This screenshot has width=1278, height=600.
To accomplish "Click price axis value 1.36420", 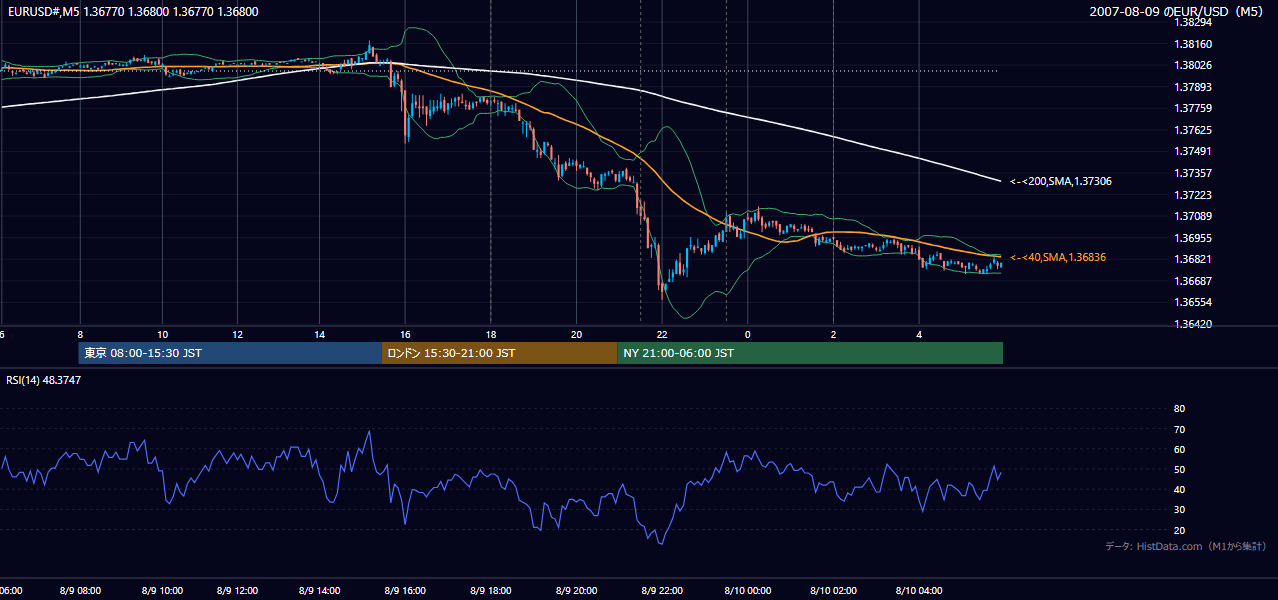I will [x=1193, y=324].
